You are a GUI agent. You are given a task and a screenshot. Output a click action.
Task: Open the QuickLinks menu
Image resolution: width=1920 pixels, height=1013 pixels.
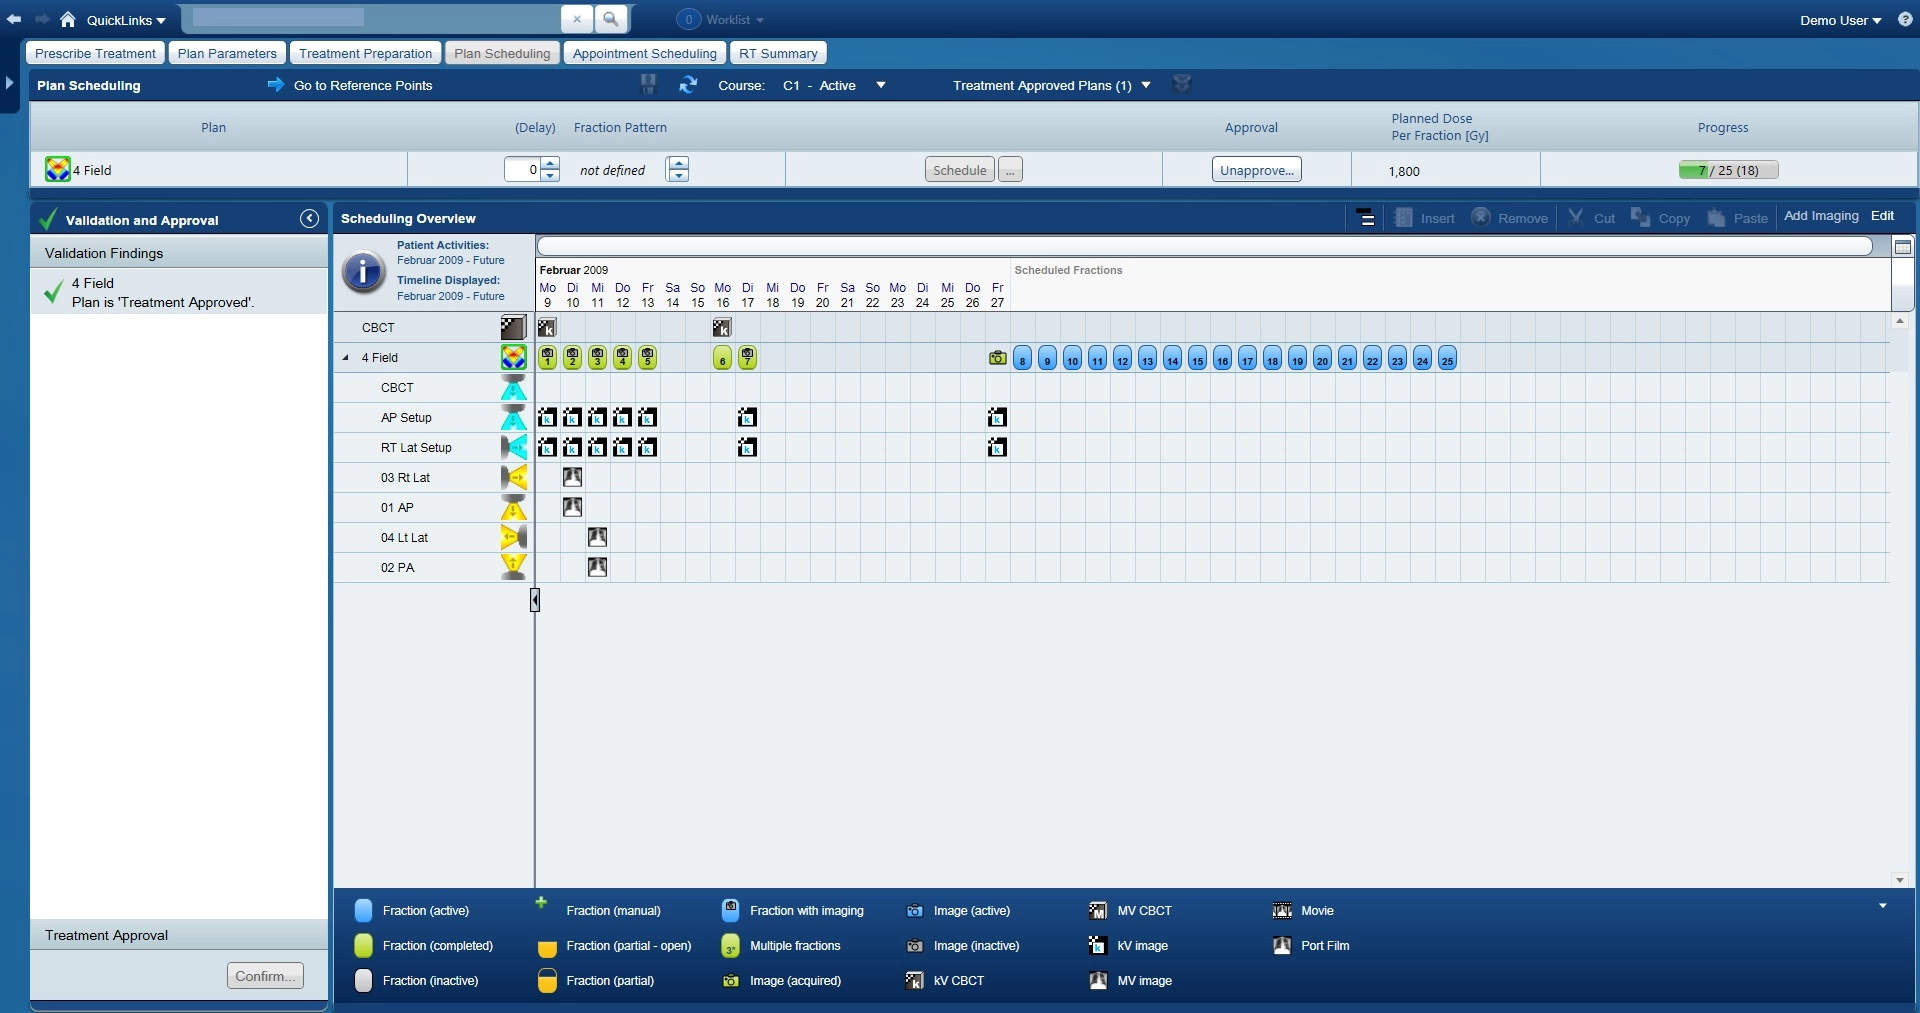125,20
